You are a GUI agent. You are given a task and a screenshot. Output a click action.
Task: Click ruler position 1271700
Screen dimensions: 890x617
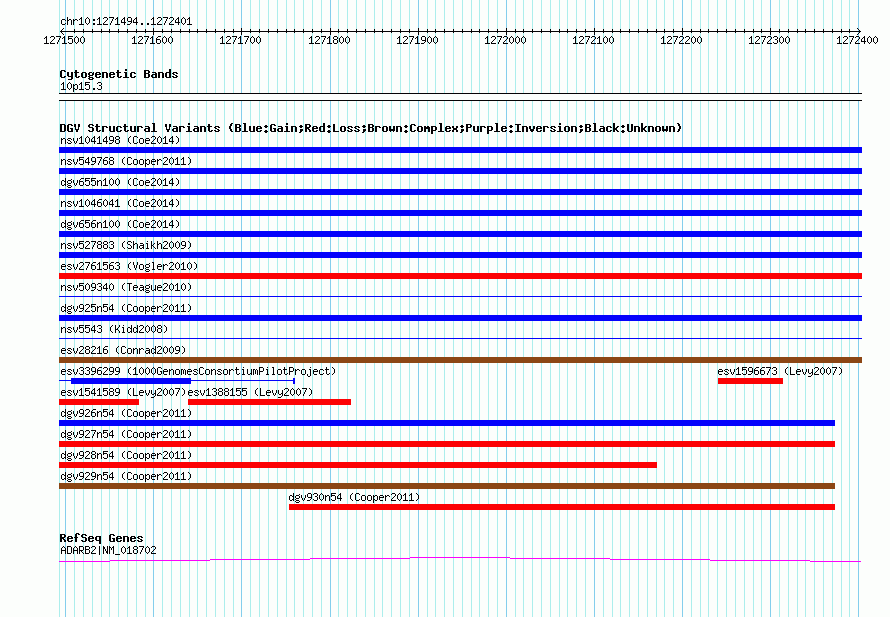click(240, 40)
